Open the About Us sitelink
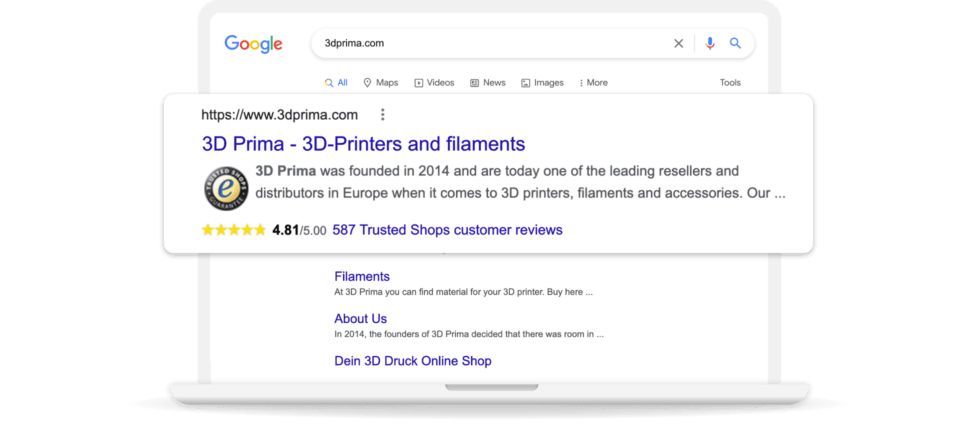Screen dimensions: 976x425 click(x=360, y=319)
